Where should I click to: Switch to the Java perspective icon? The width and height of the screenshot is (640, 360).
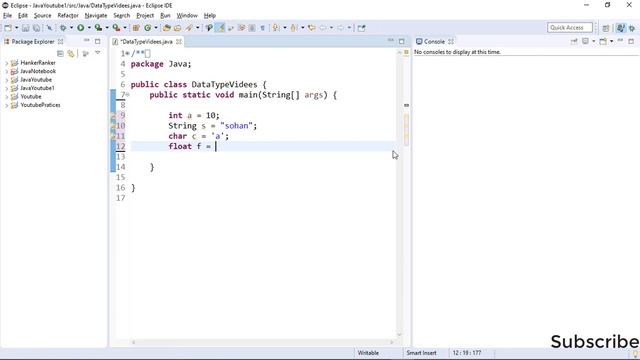tap(621, 28)
